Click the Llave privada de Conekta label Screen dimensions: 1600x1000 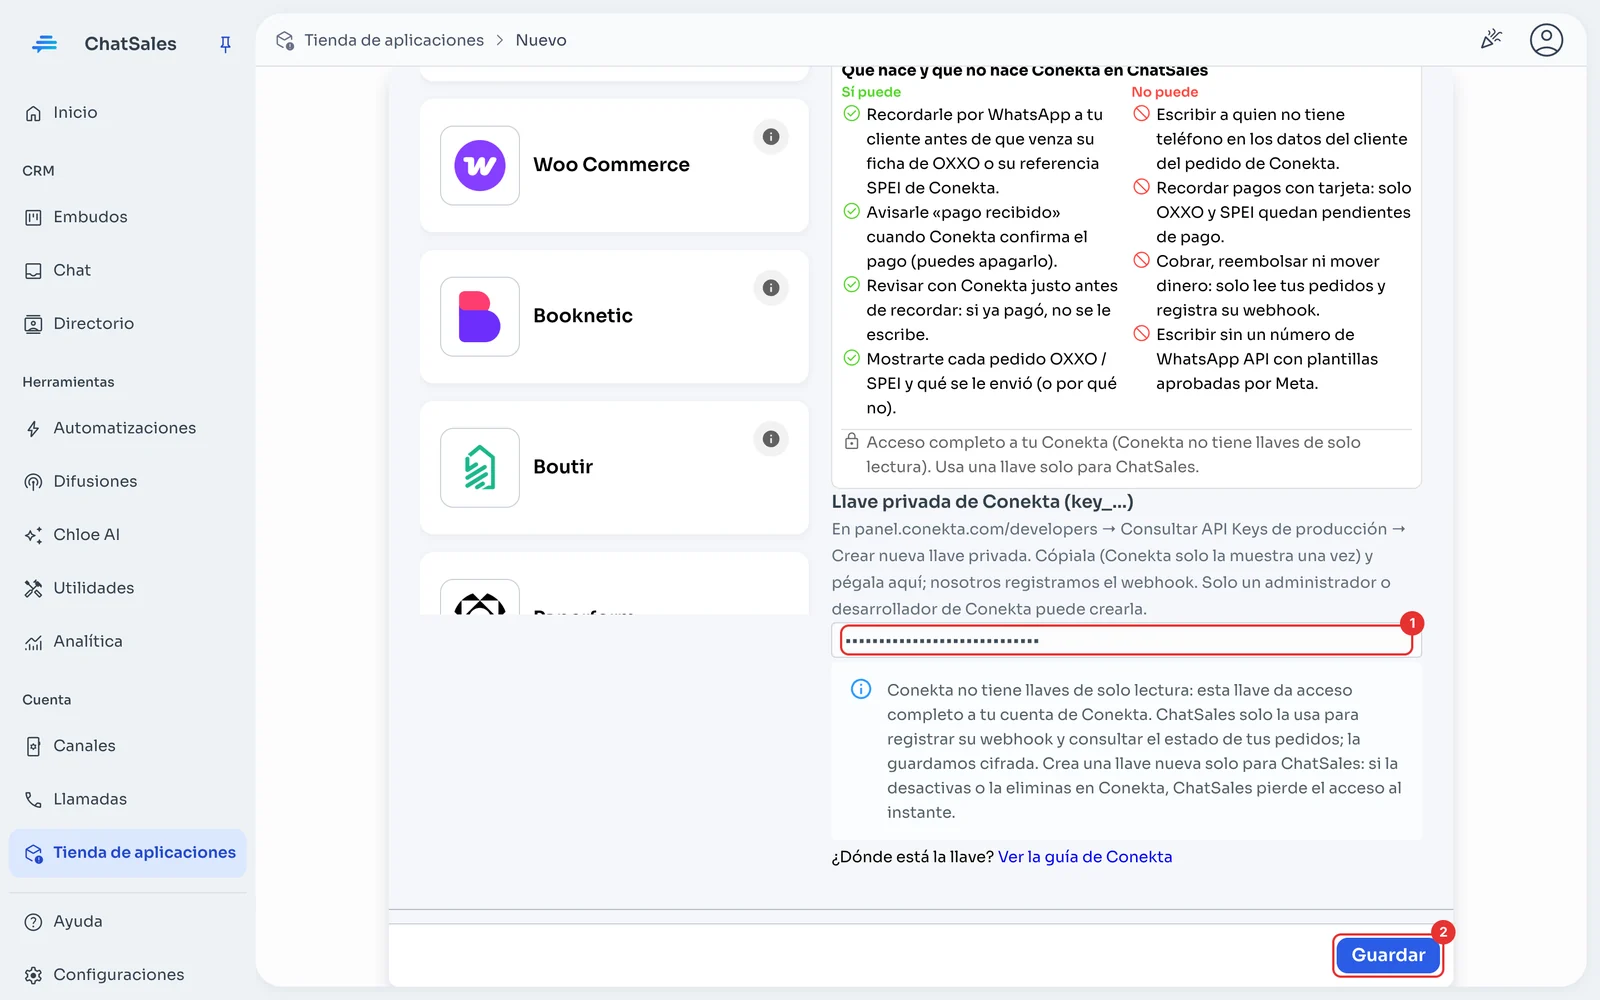(x=982, y=502)
